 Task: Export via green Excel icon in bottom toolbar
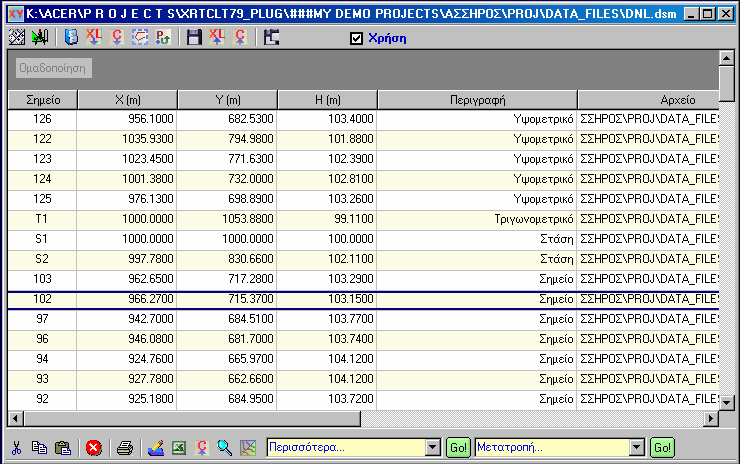tap(179, 447)
